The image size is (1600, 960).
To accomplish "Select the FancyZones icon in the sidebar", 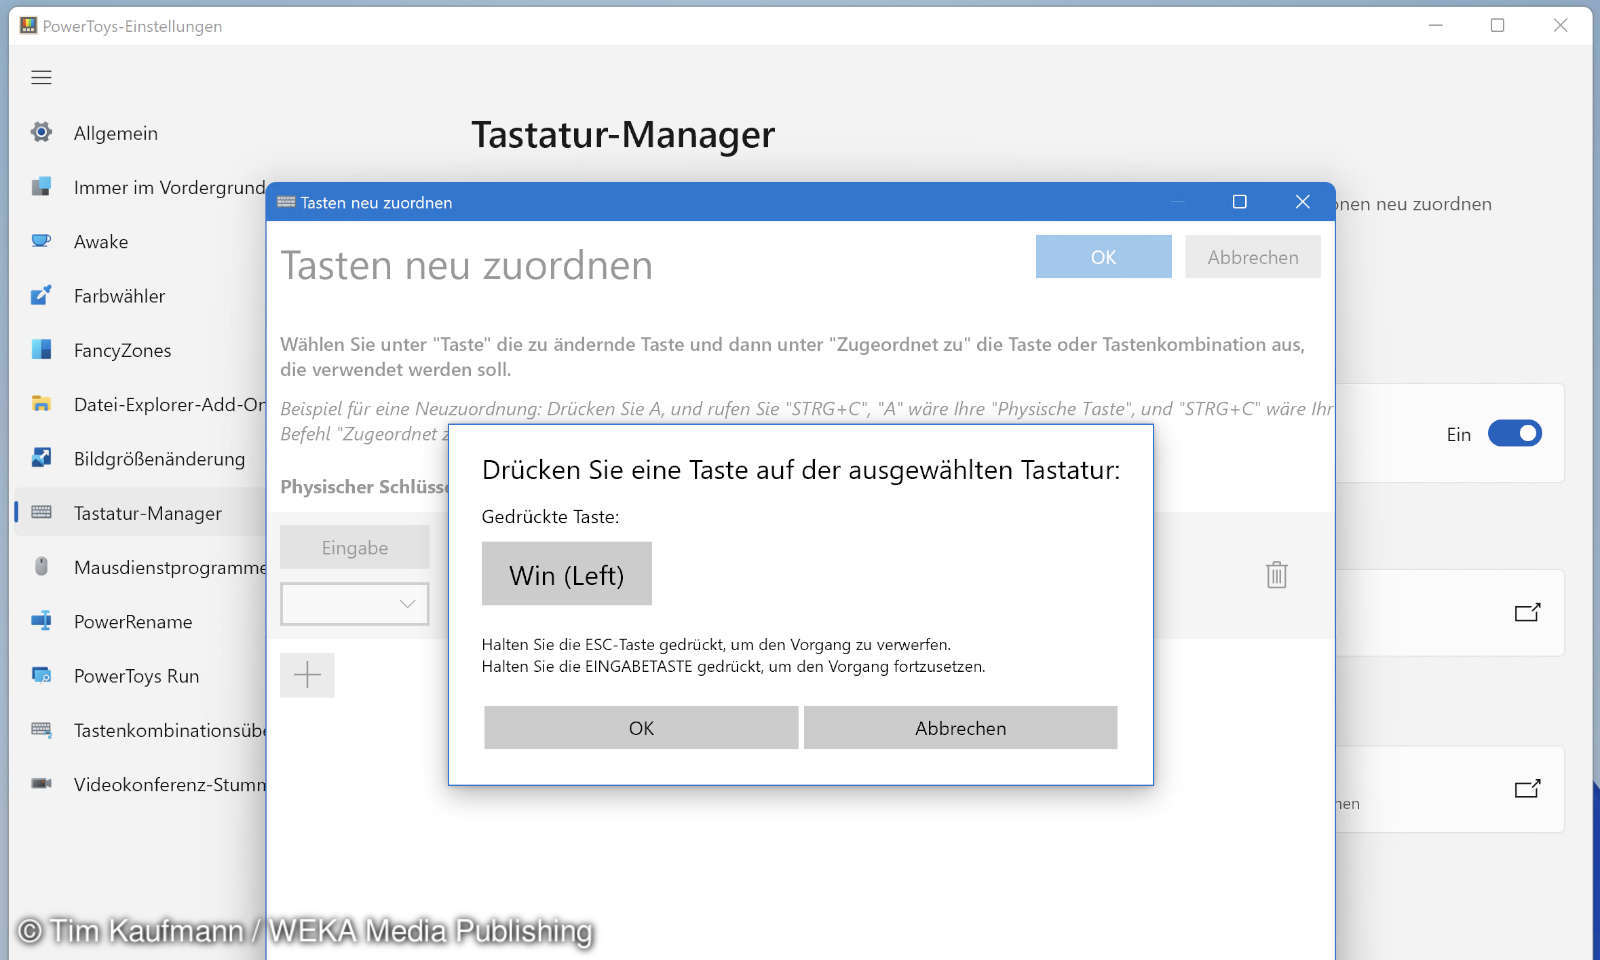I will click(x=41, y=349).
